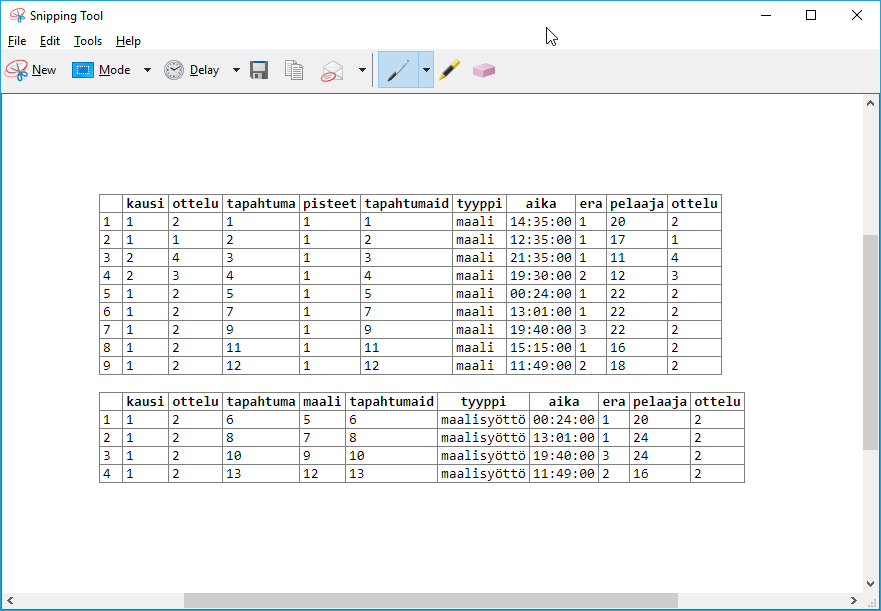Click the vertical scrollbar thumb
Screen dimensions: 881x611
coord(870,340)
